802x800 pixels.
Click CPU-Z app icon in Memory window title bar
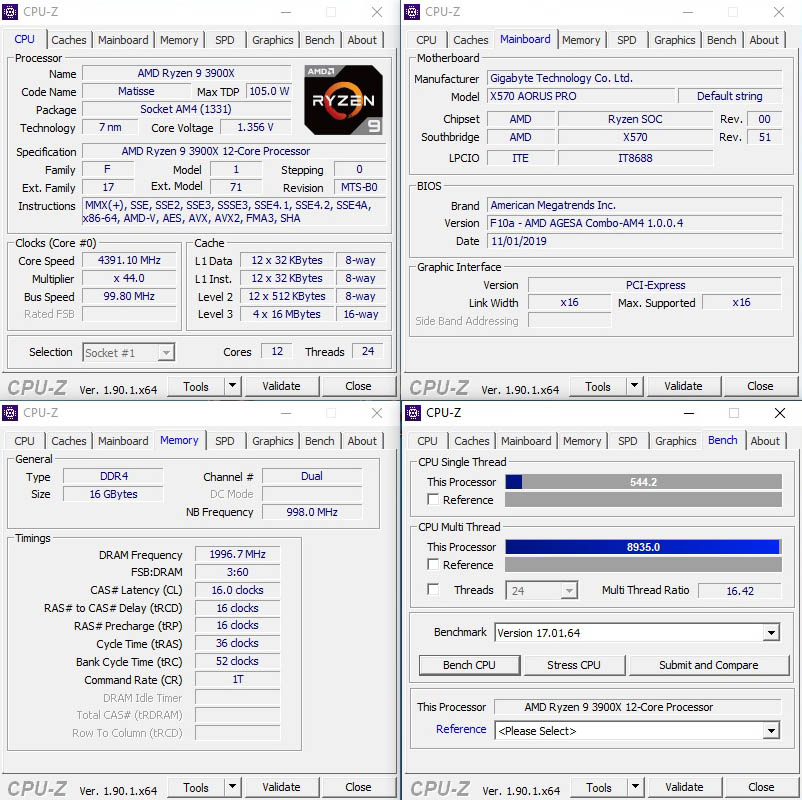(10, 412)
